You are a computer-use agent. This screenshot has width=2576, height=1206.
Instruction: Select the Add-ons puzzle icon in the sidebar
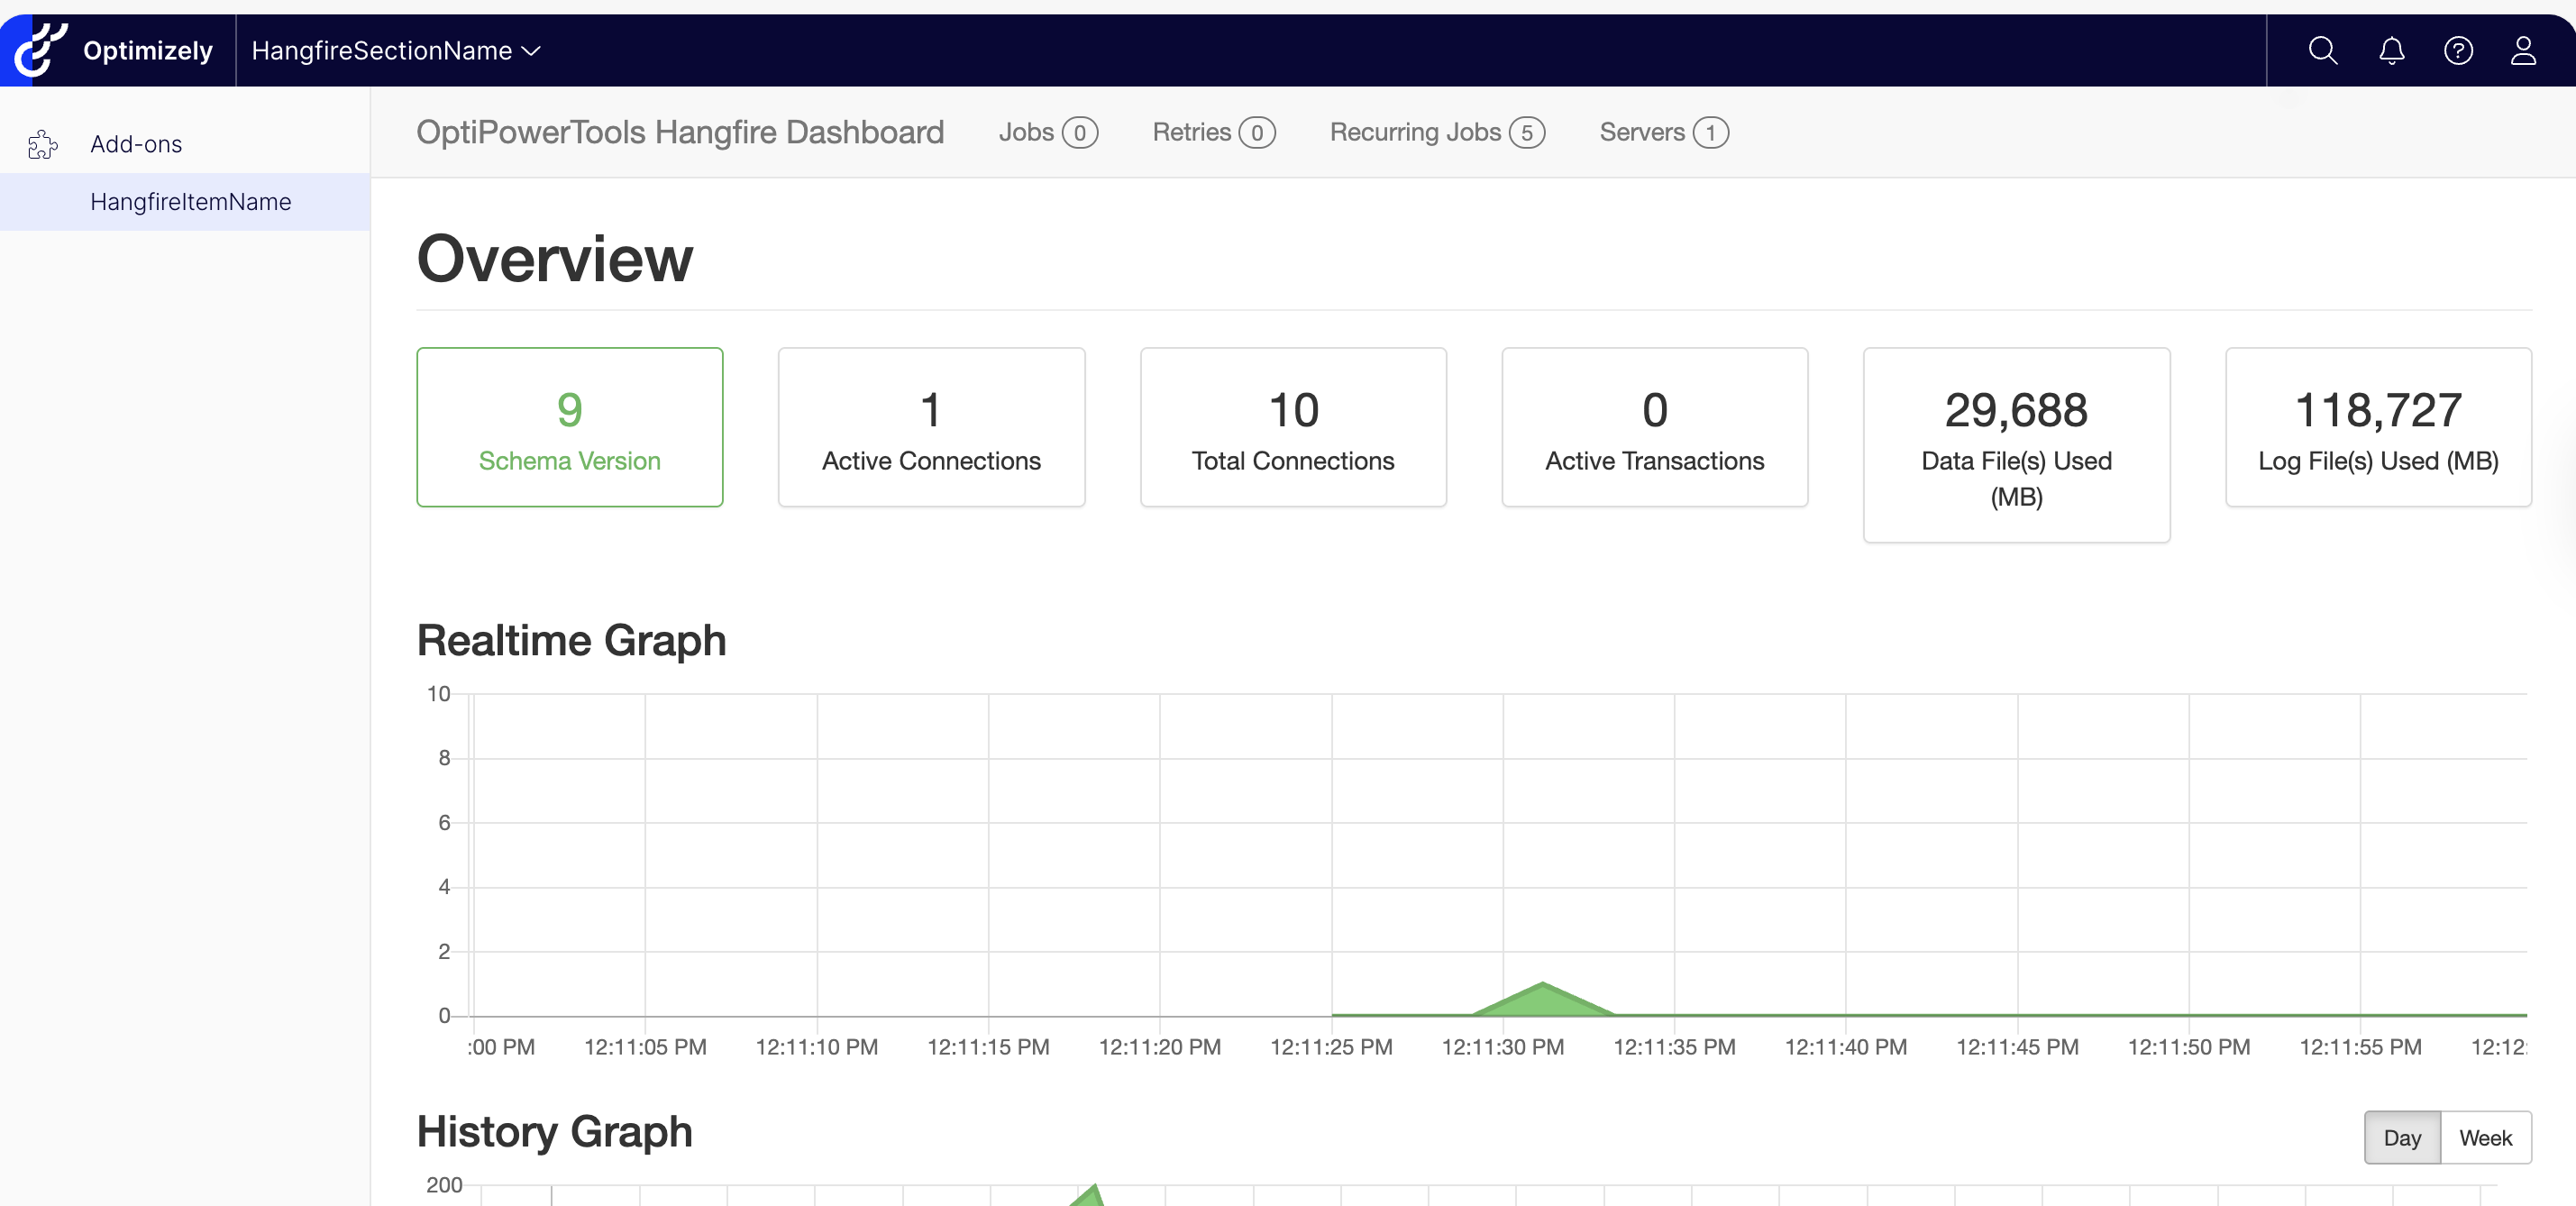[43, 144]
